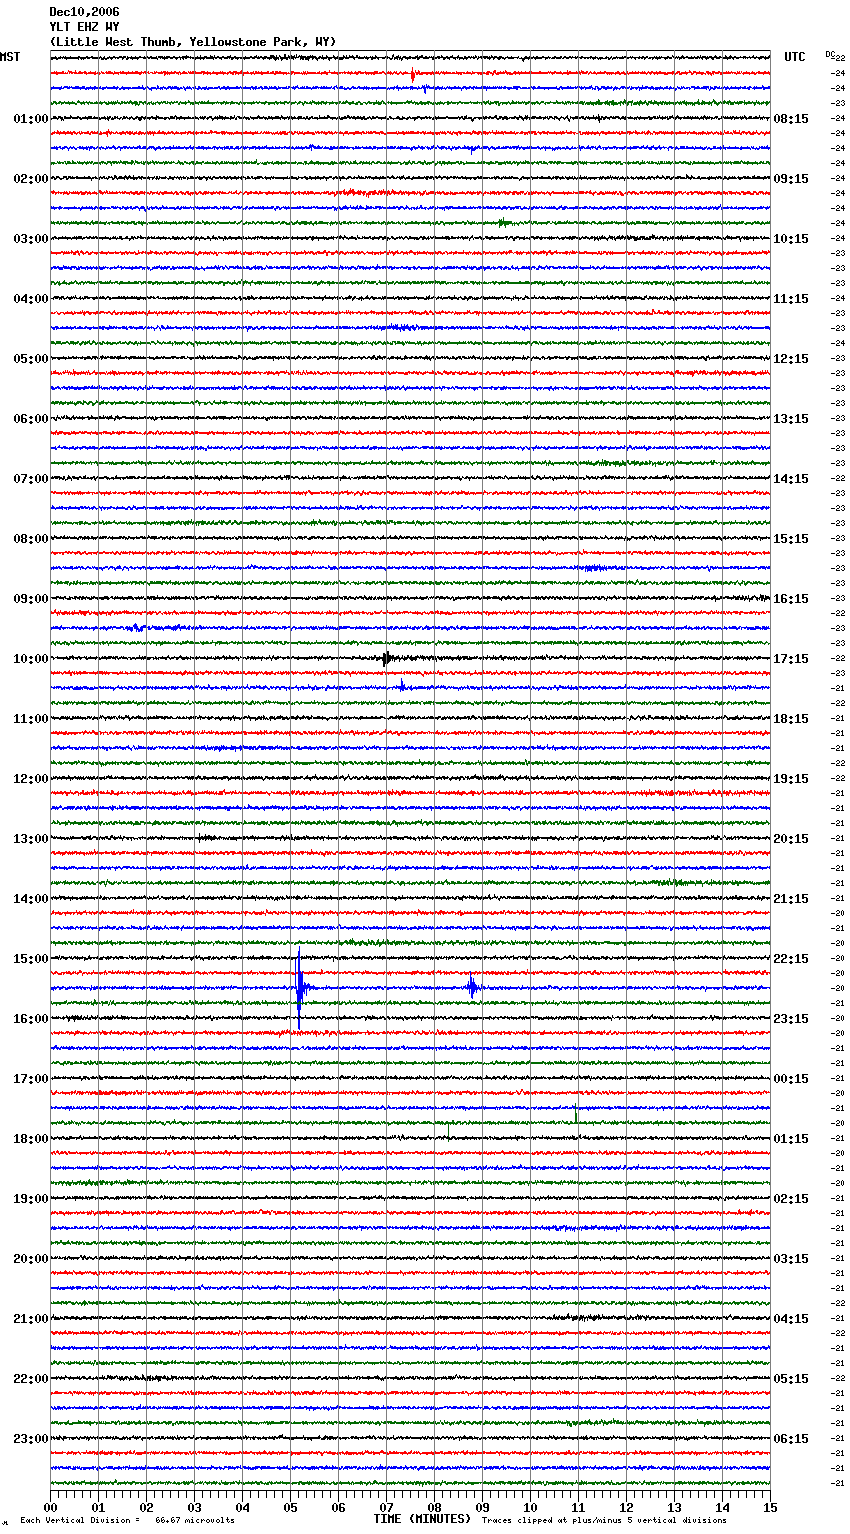Click the 15 minute tick label on the bottom axis
Viewport: 850px width, 1534px height.
tap(770, 1507)
